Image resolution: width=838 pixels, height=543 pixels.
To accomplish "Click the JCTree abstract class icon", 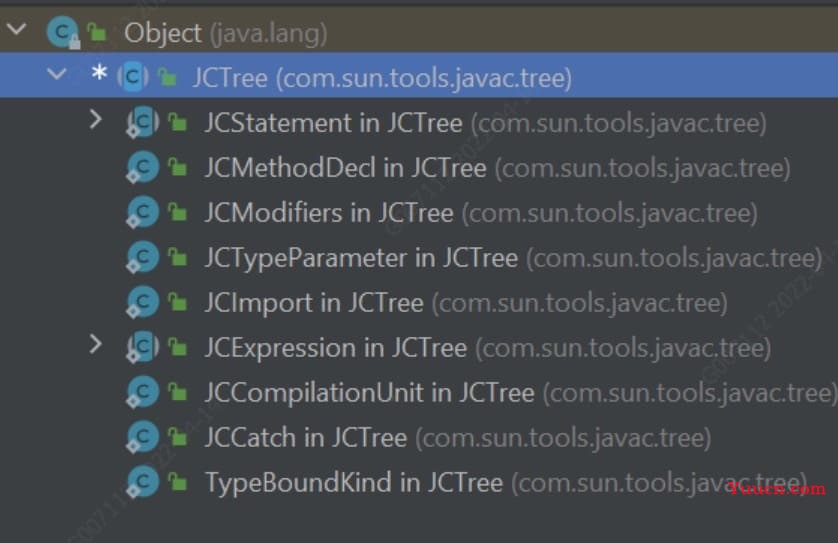I will coord(133,77).
